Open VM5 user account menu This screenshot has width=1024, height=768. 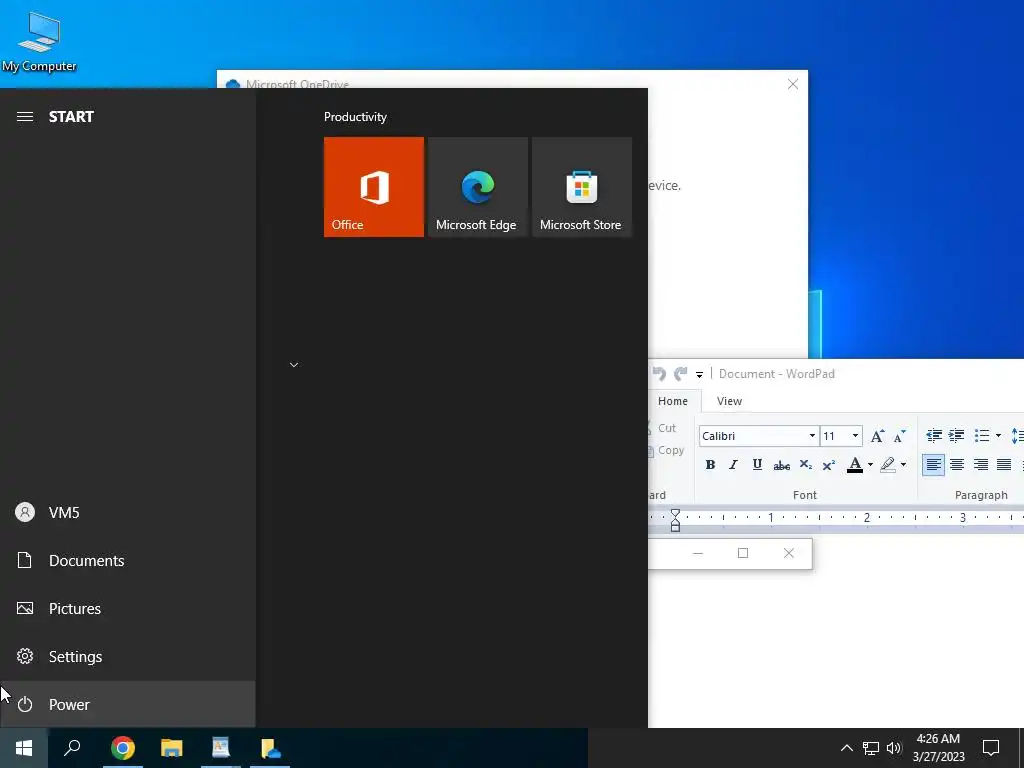[128, 512]
